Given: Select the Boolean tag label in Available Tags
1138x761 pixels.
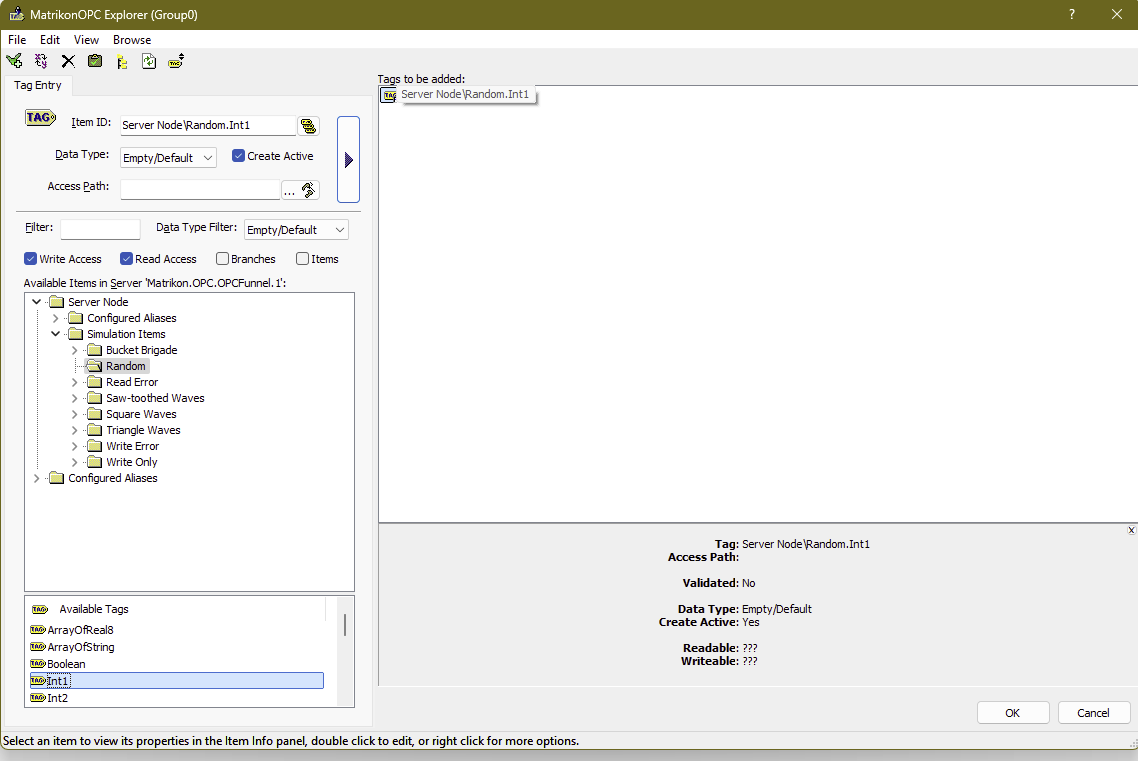Looking at the screenshot, I should tap(66, 664).
